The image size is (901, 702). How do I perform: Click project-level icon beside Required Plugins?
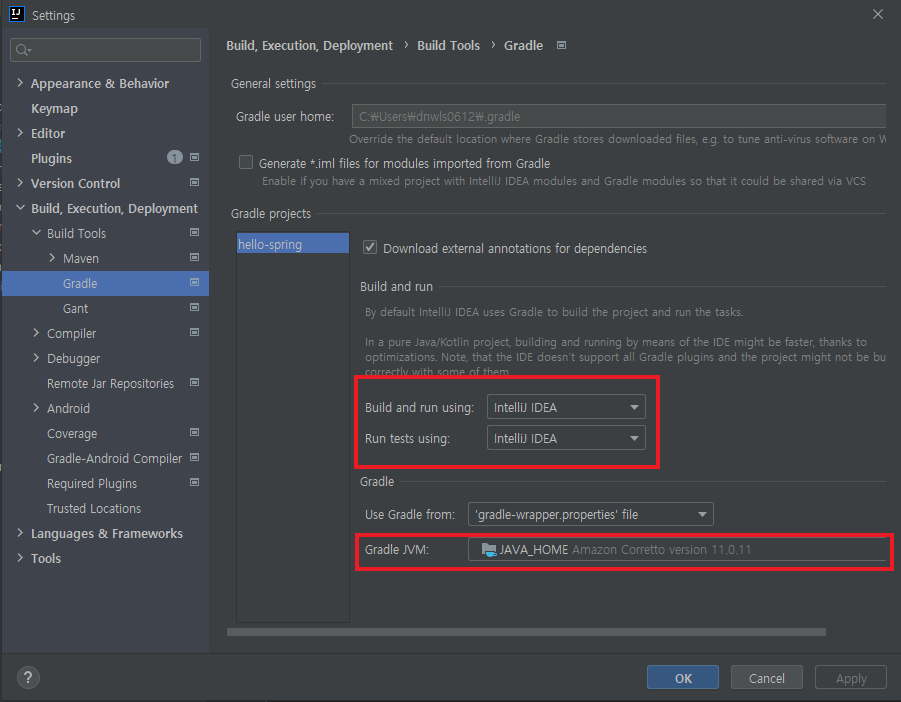point(194,483)
